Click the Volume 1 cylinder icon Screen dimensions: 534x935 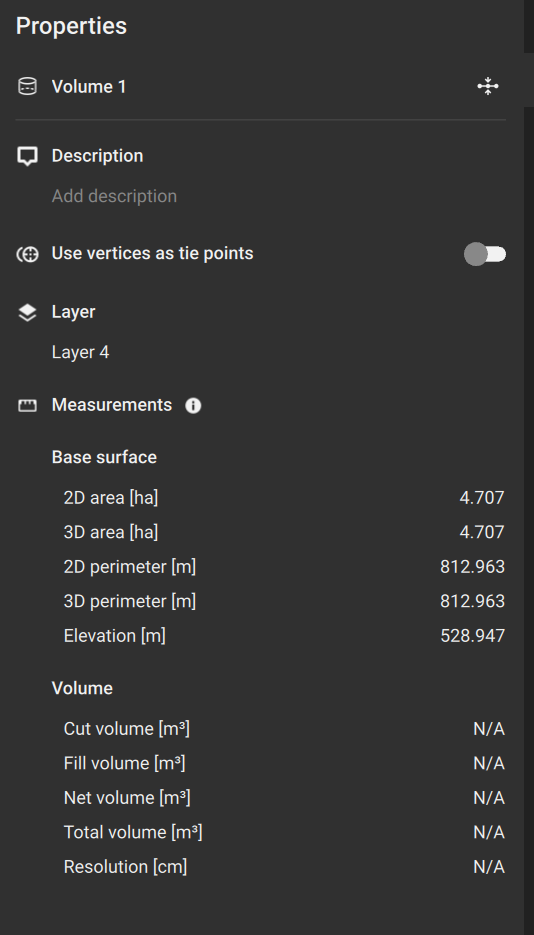point(27,86)
